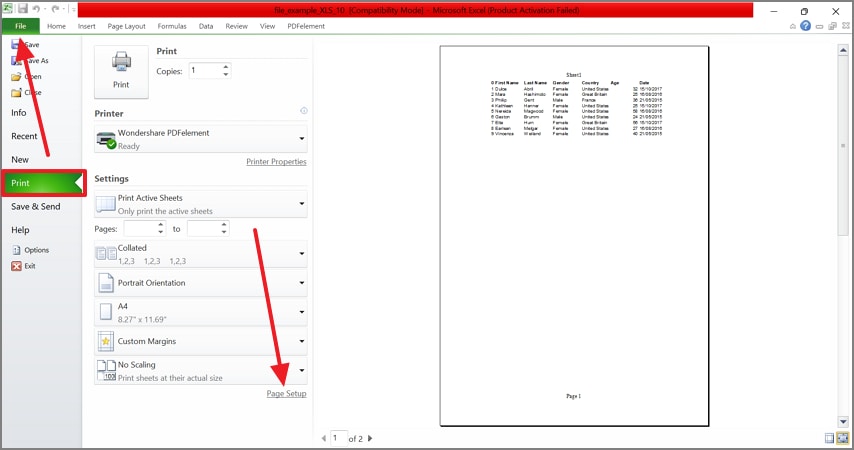Screen dimensions: 854x450
Task: Restore the workbook window icon
Action: point(832,26)
